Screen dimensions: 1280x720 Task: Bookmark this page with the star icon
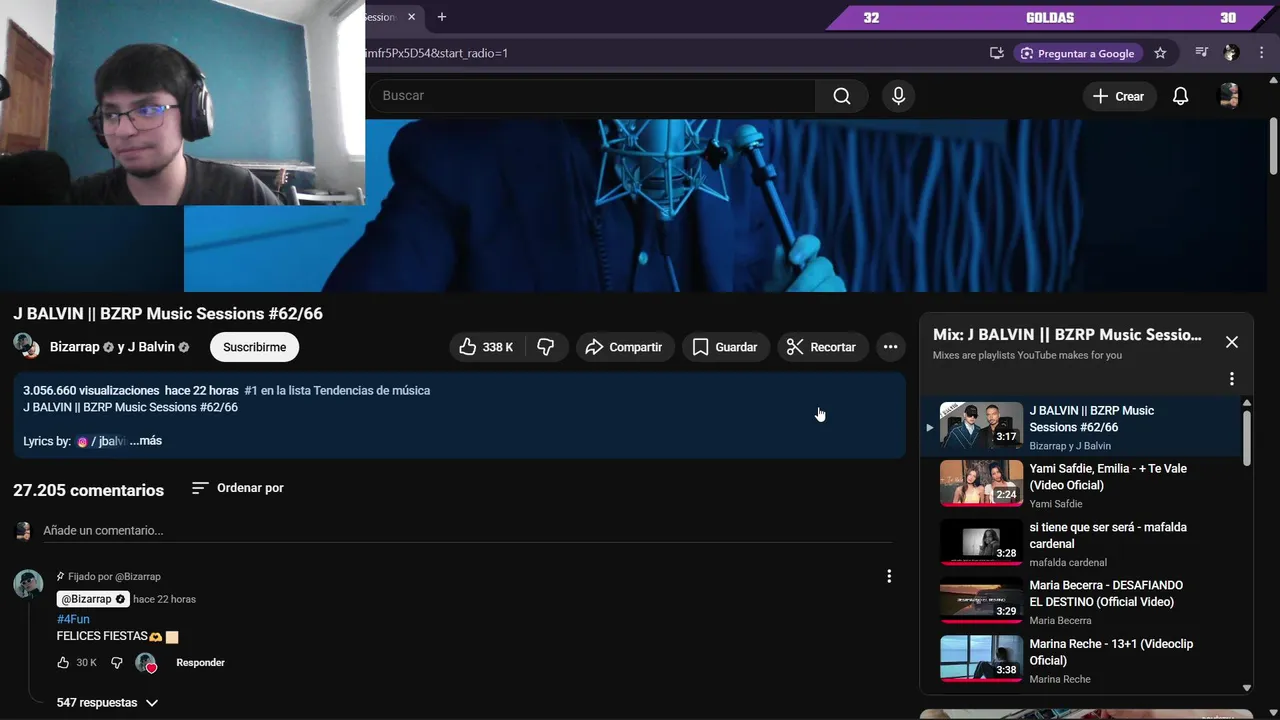coord(1160,53)
